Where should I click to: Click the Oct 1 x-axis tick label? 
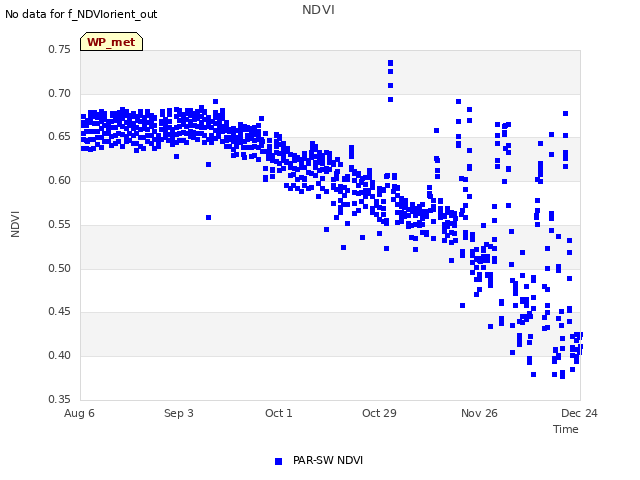279,413
